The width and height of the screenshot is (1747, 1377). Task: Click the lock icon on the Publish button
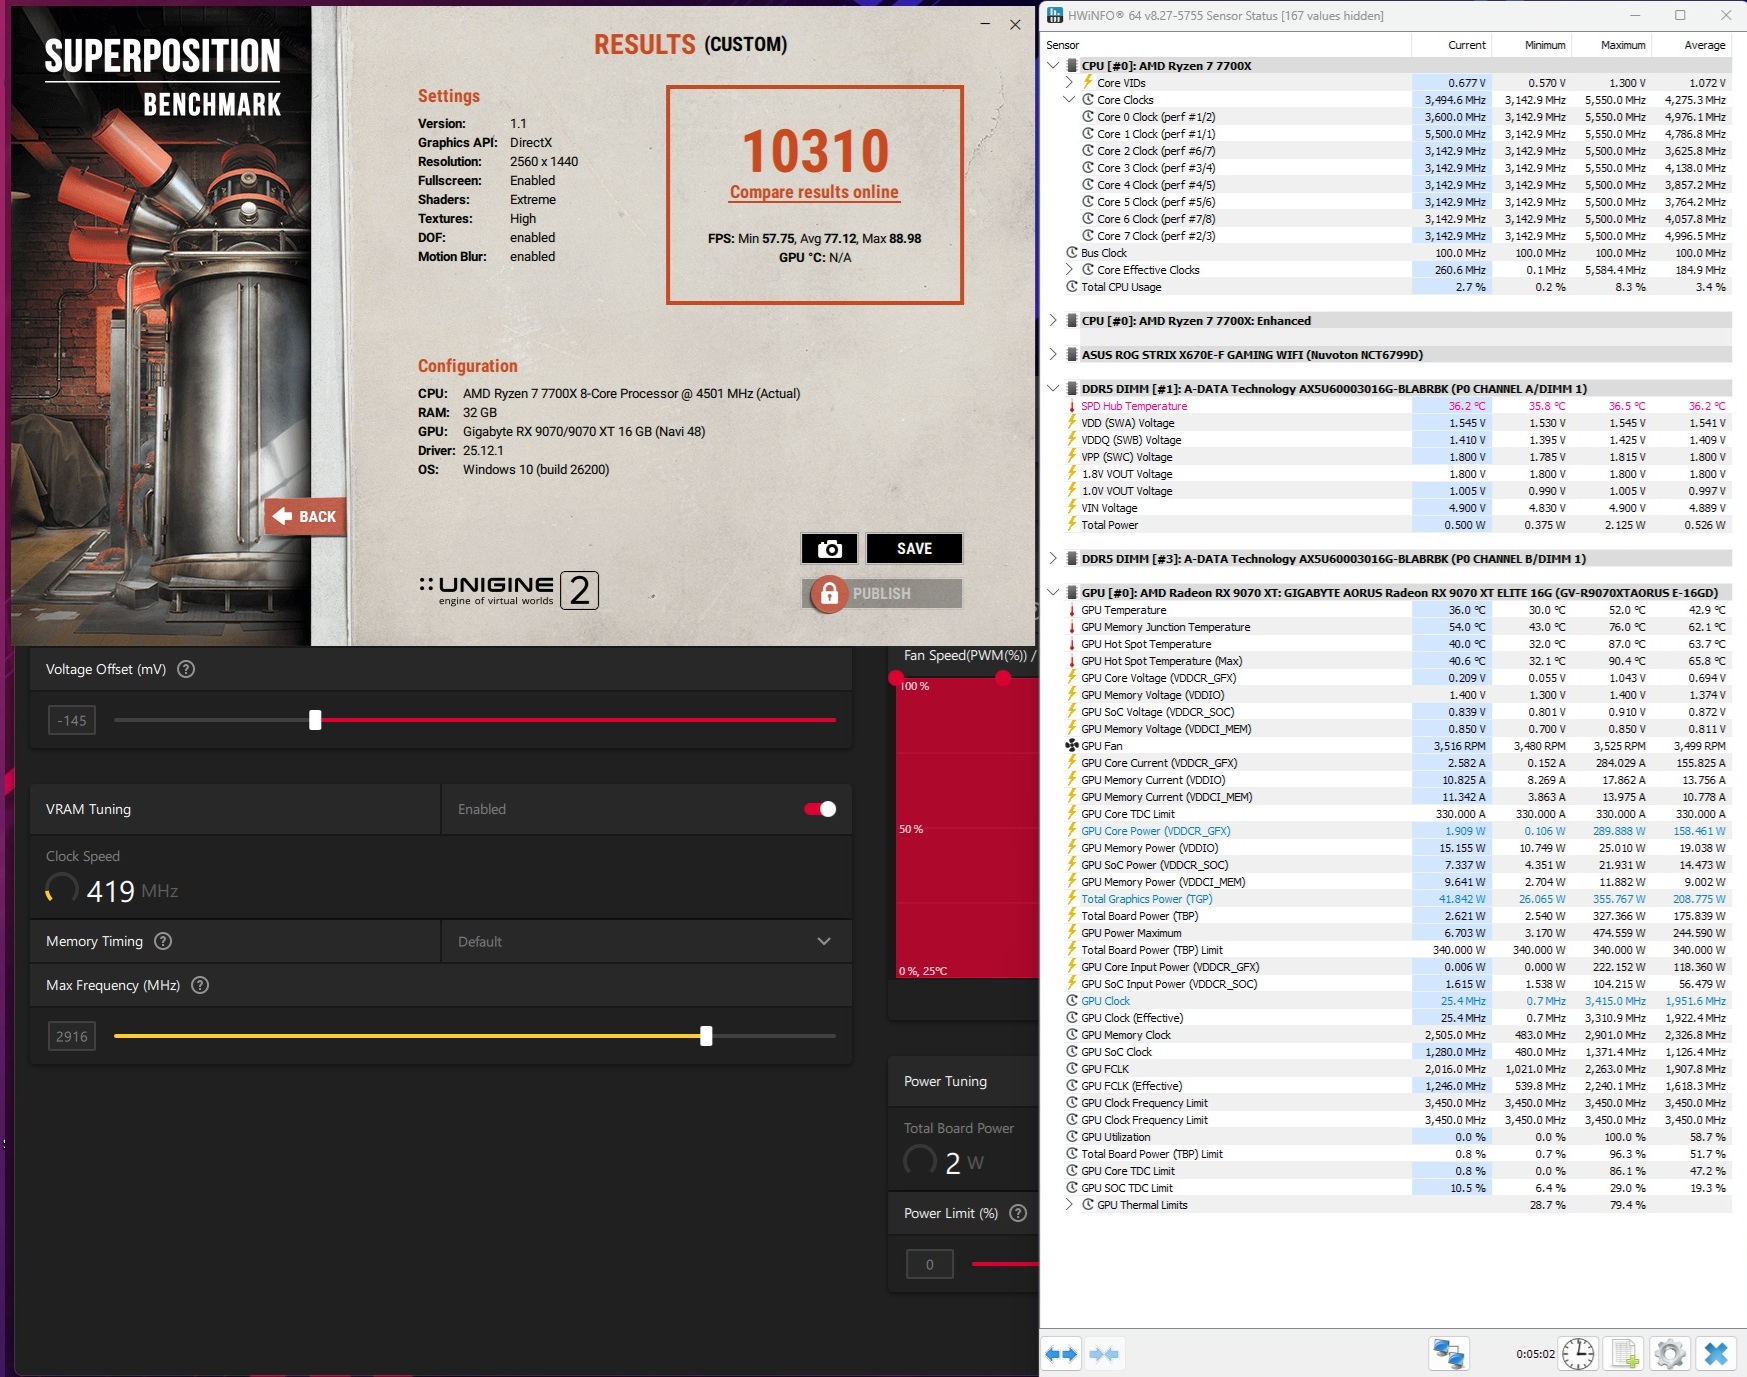829,594
